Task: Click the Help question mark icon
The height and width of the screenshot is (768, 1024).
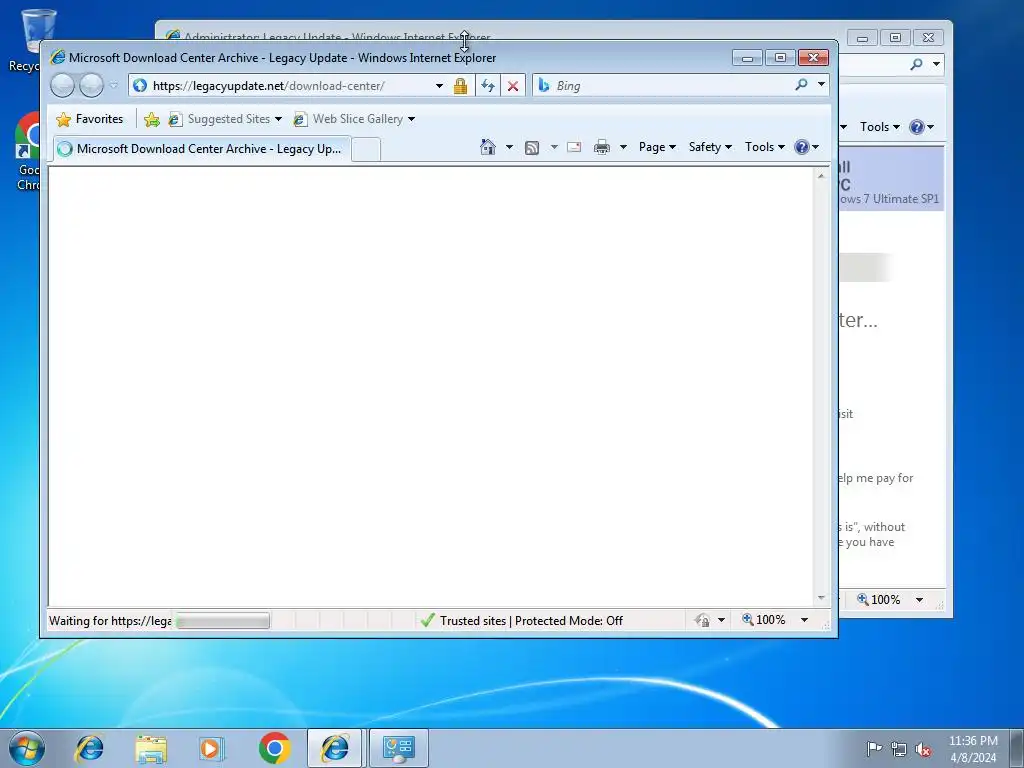Action: [x=802, y=147]
